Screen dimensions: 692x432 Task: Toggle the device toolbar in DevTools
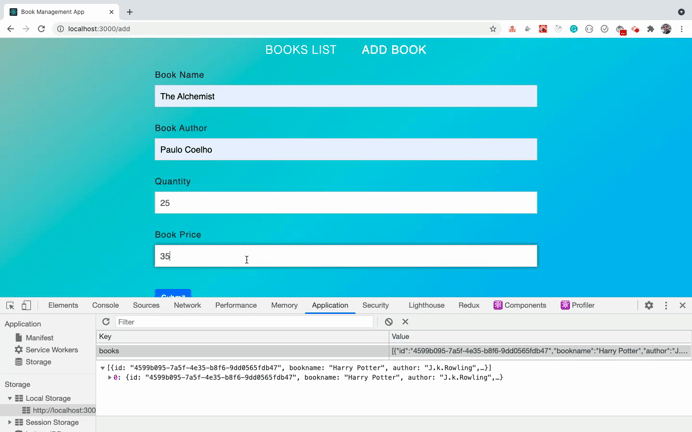26,305
